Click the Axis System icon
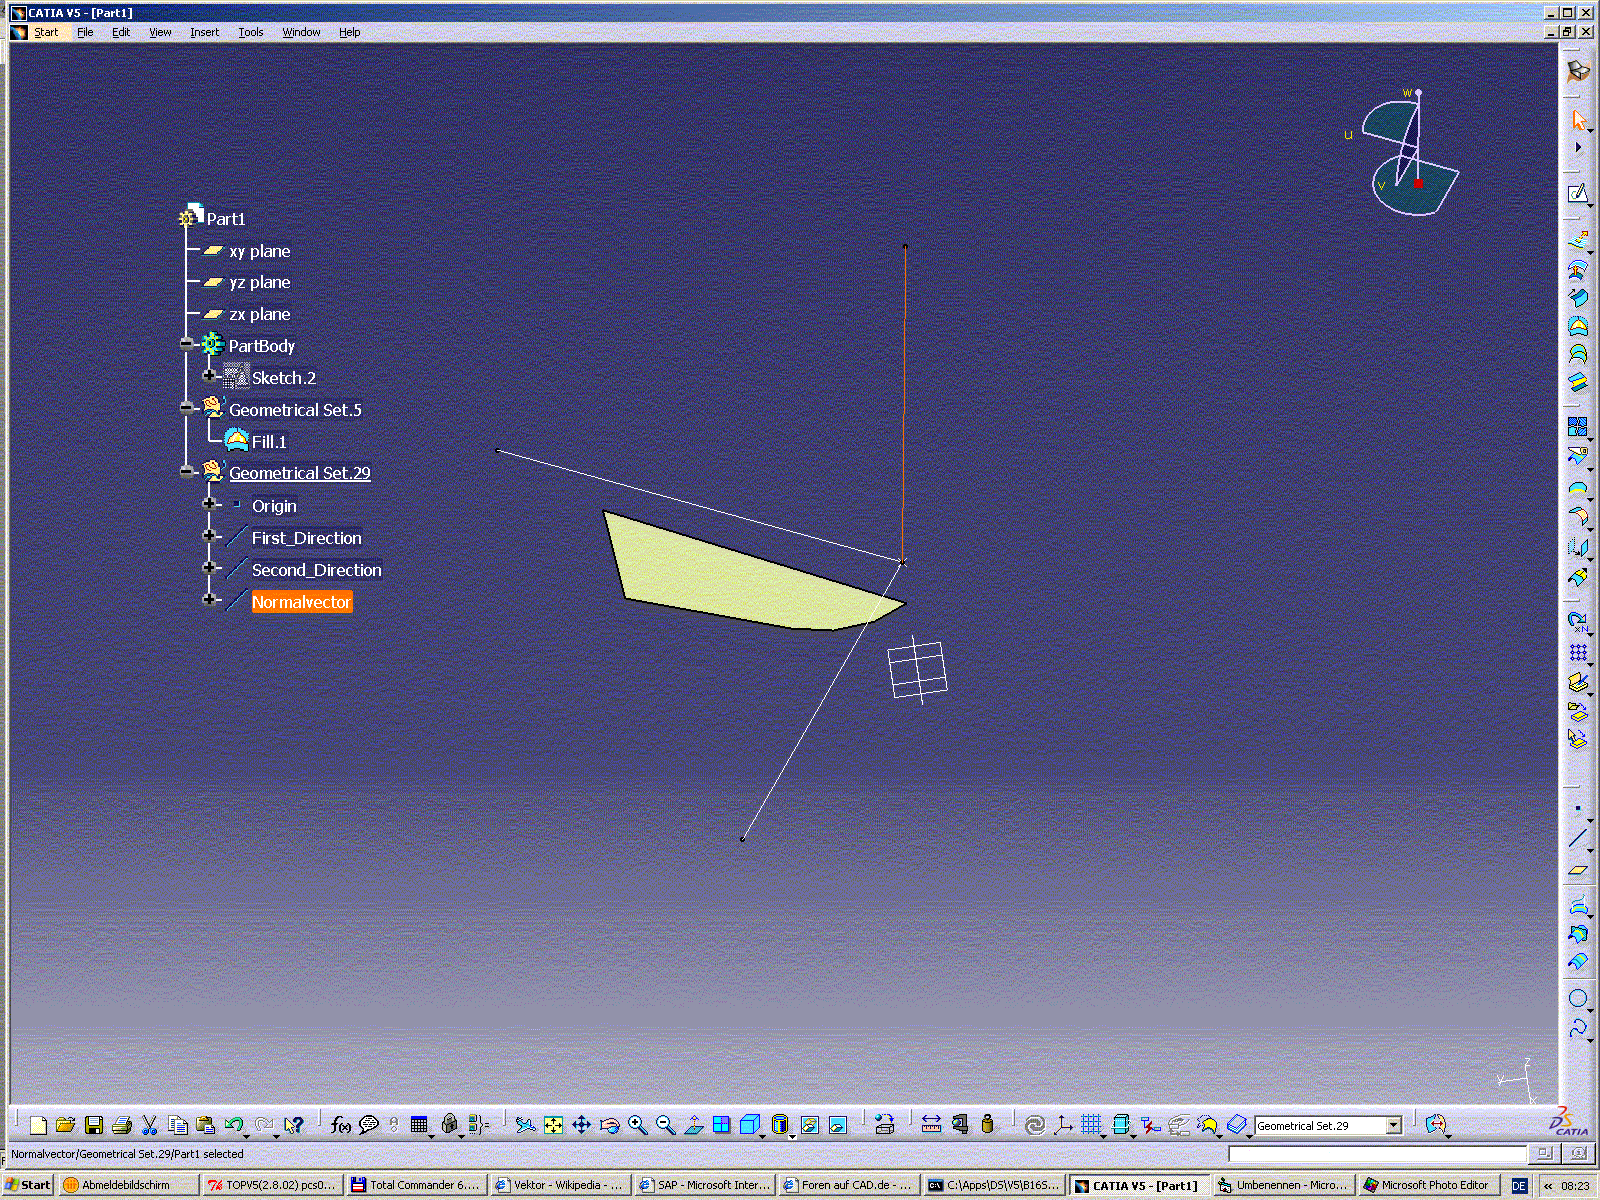 (1064, 1125)
